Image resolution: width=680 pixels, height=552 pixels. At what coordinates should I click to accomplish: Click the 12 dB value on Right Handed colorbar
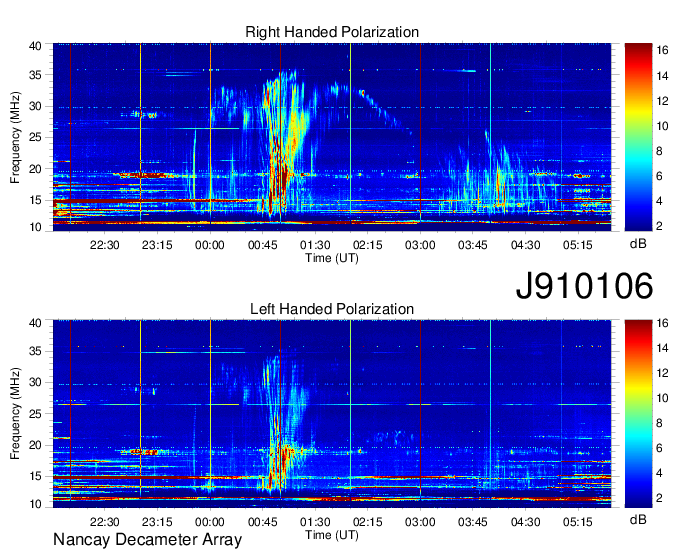pos(662,101)
